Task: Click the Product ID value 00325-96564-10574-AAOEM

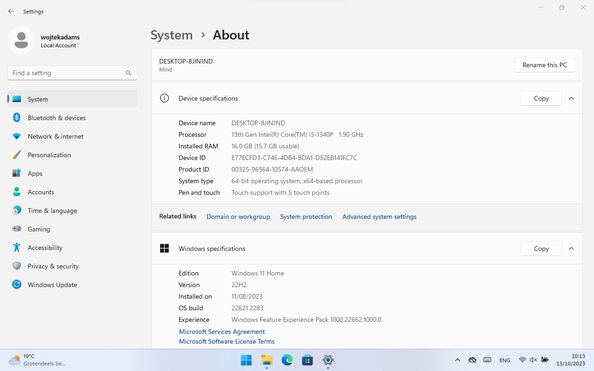Action: [x=272, y=169]
